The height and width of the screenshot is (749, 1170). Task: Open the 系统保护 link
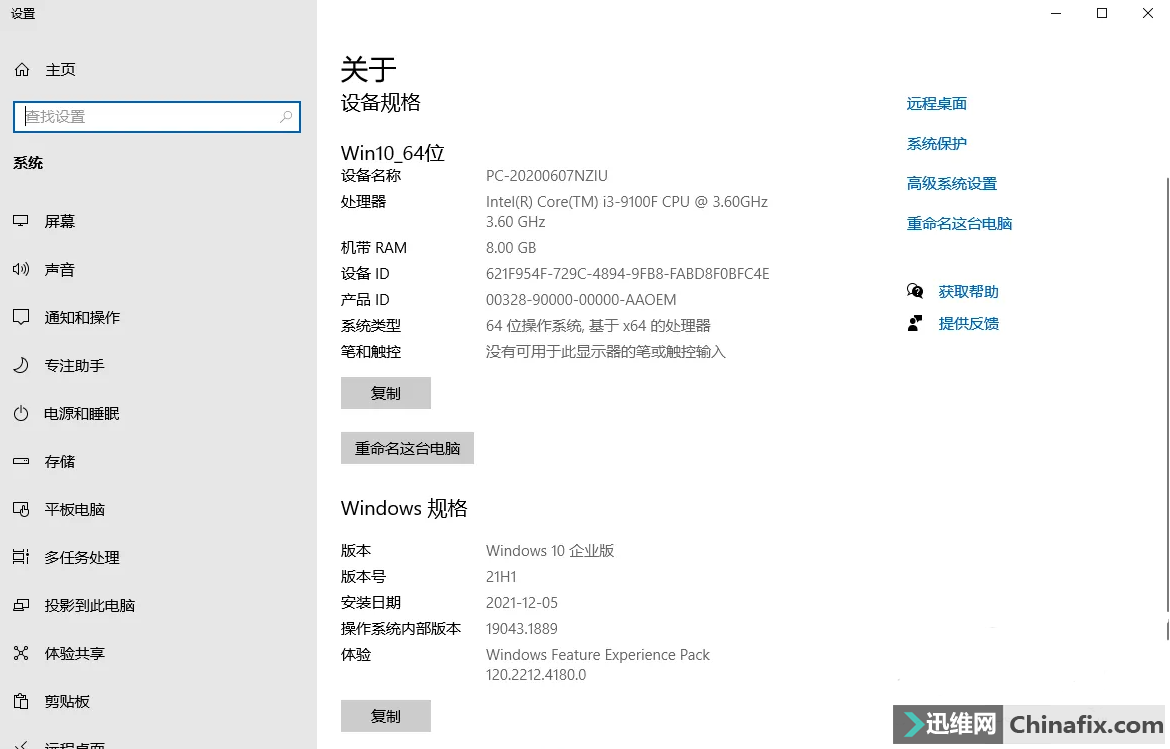click(936, 143)
